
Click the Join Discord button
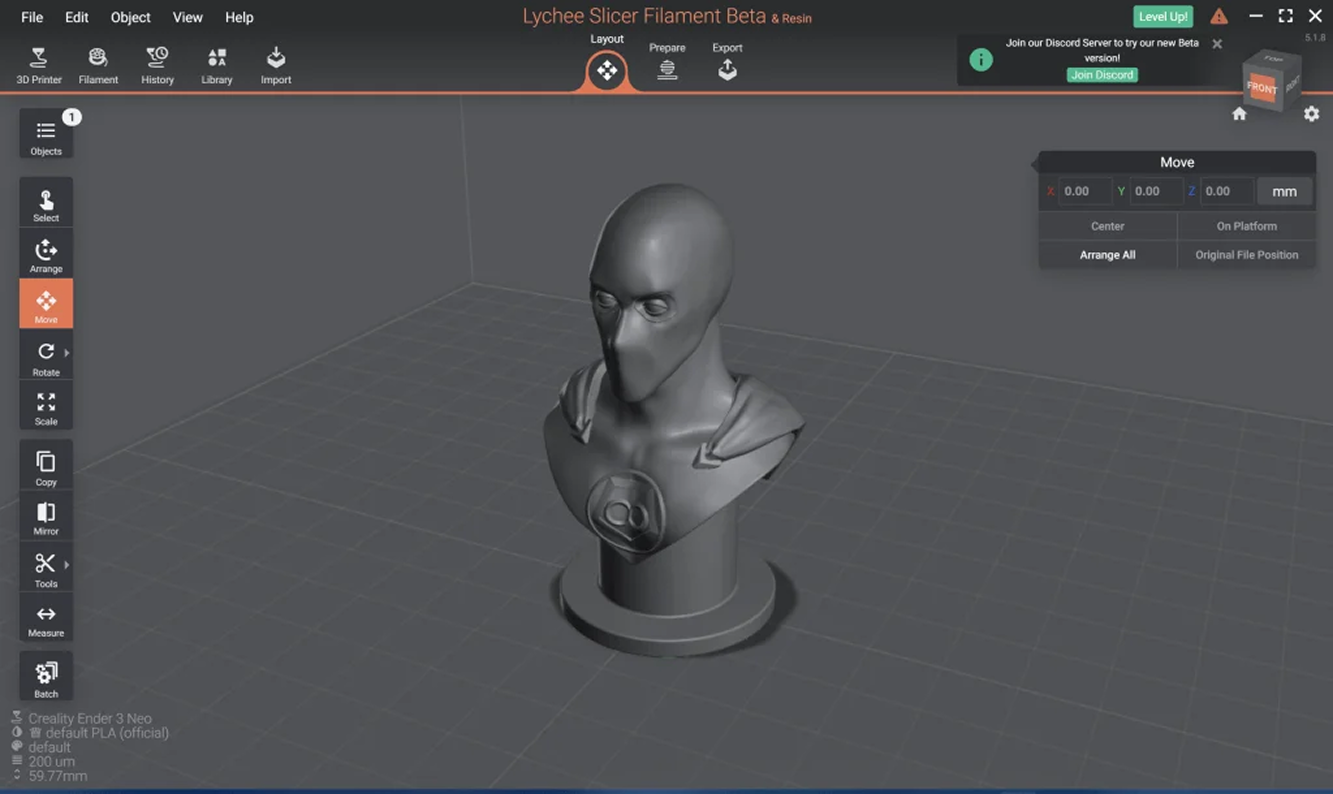[x=1102, y=75]
